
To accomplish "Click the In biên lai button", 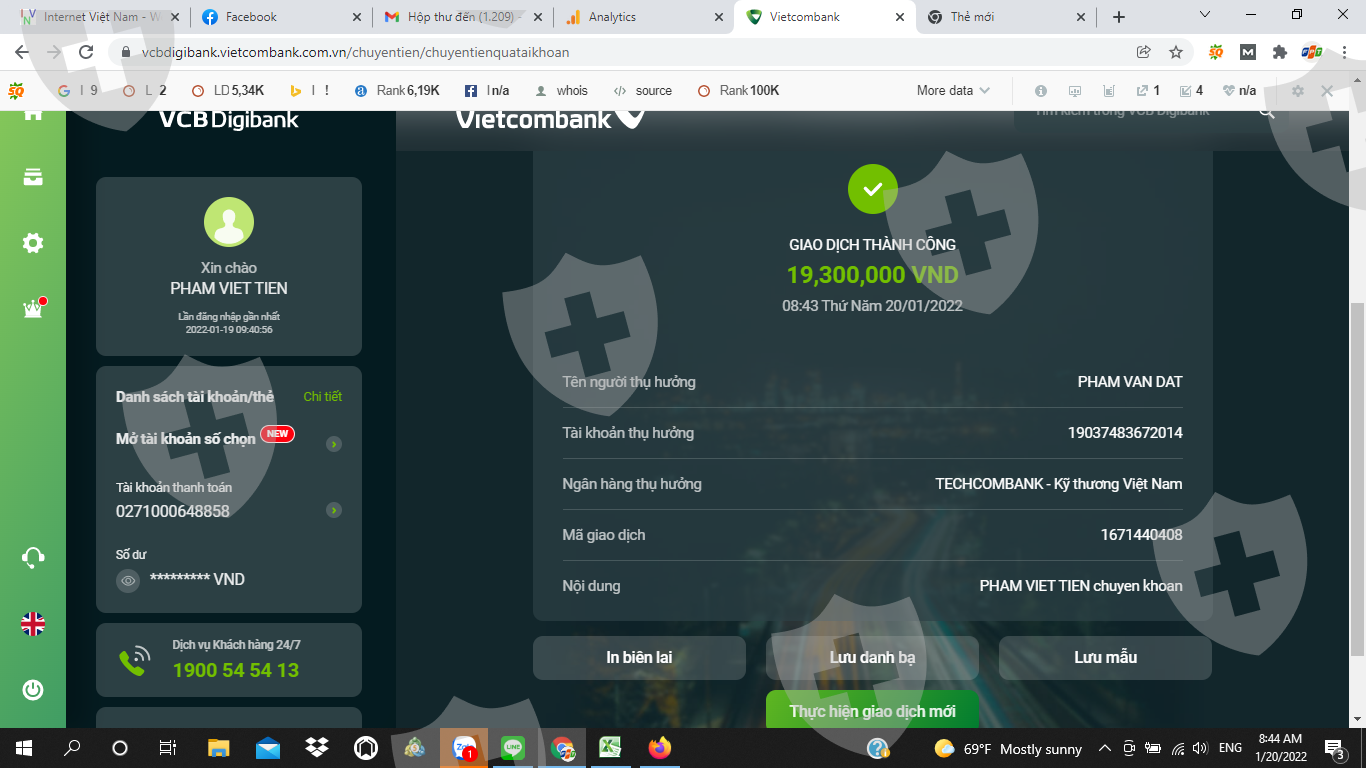I will [639, 658].
